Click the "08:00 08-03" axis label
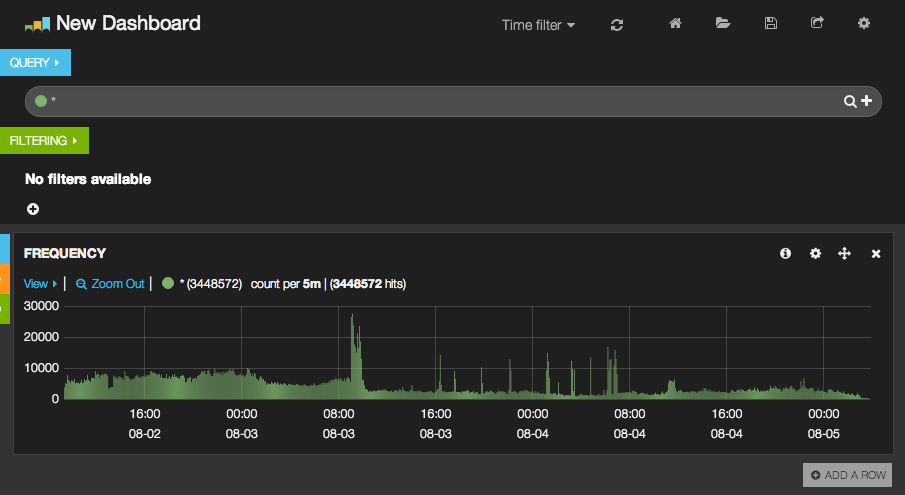Screen dimensions: 905x495 [x=338, y=423]
